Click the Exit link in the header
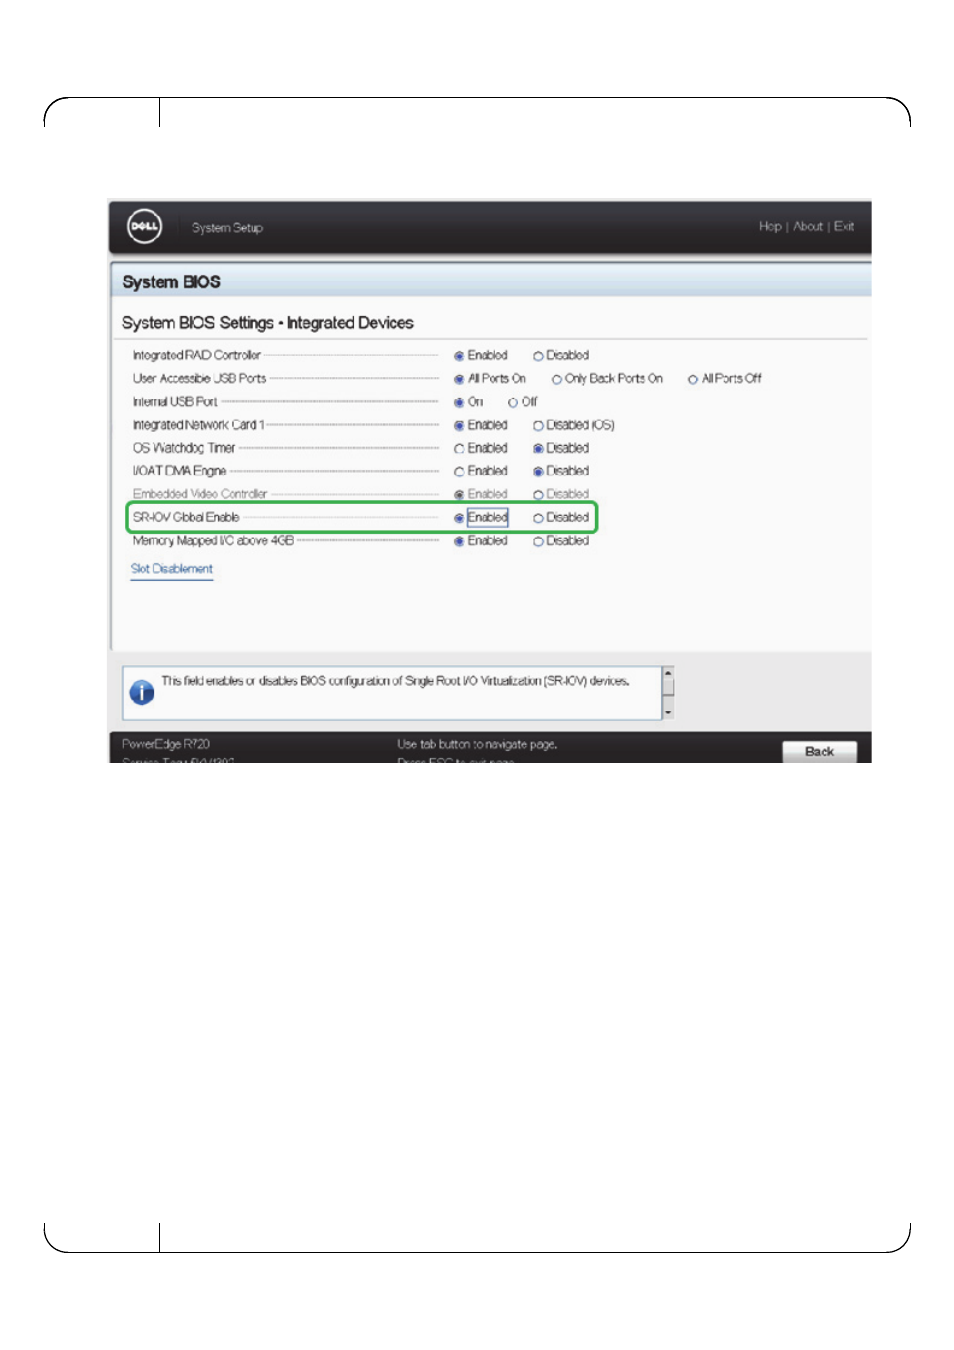The image size is (954, 1350). 844,227
